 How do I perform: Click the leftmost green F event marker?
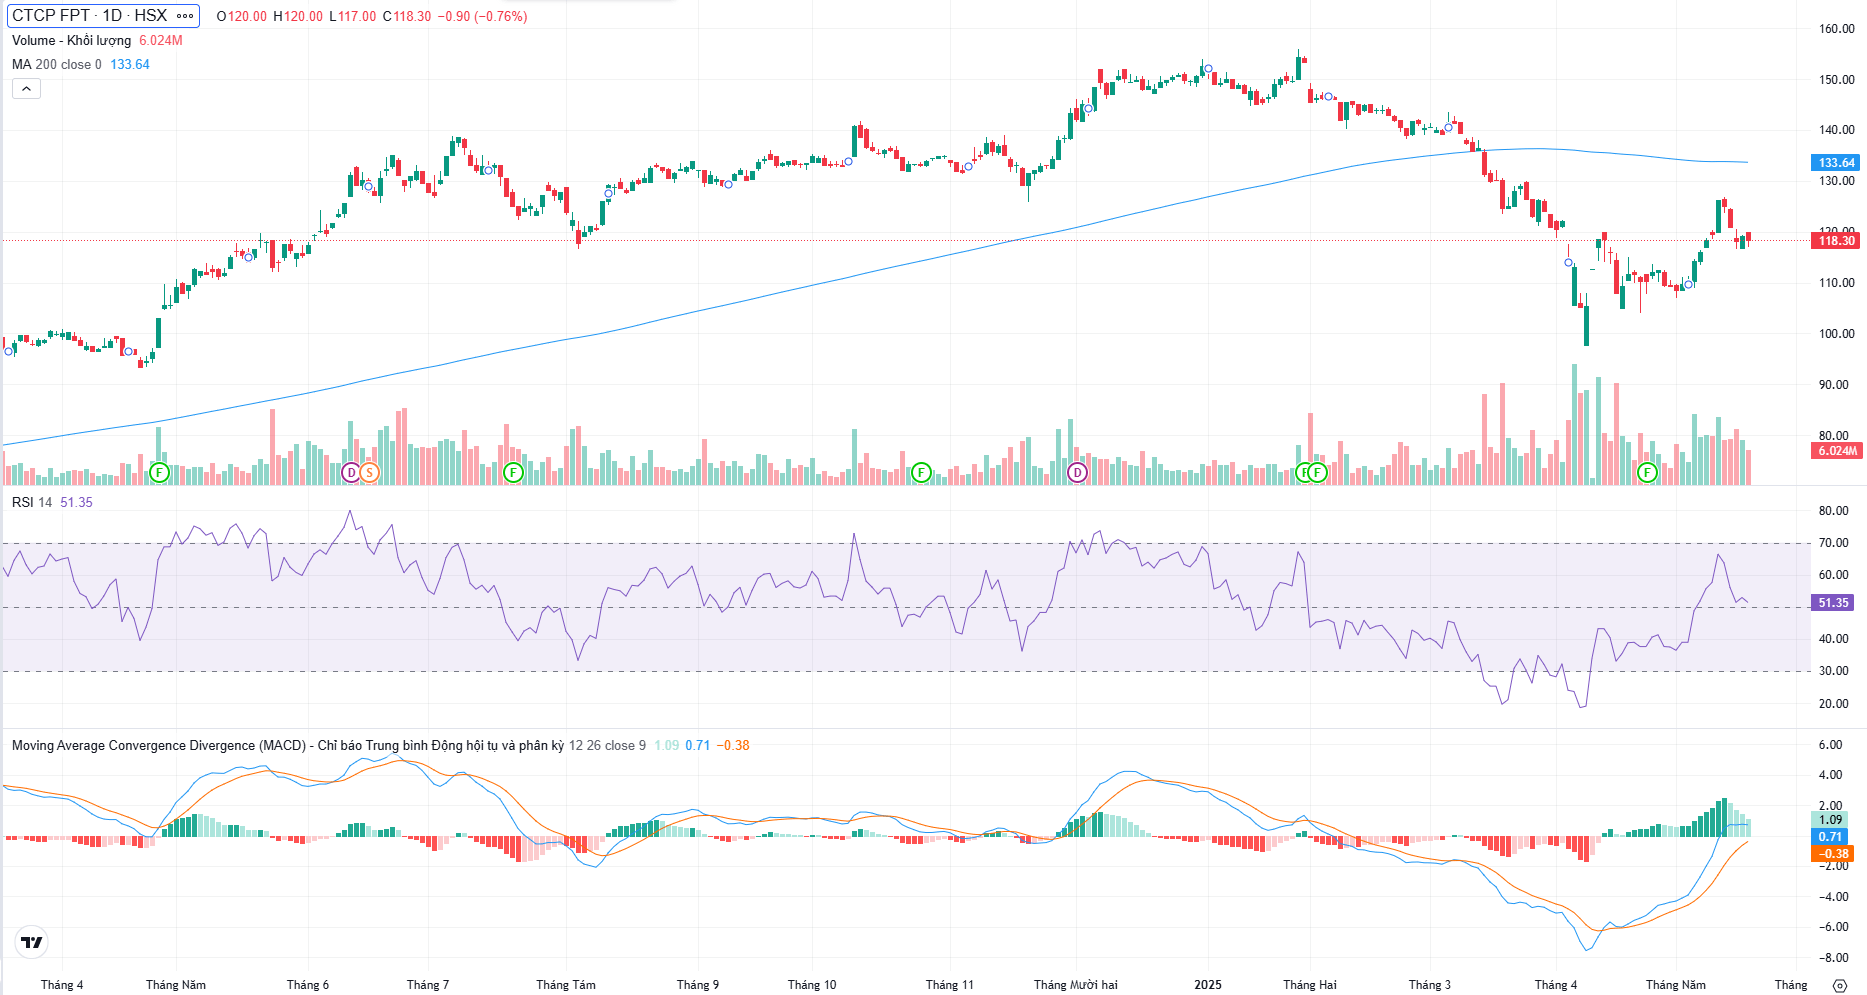[158, 472]
